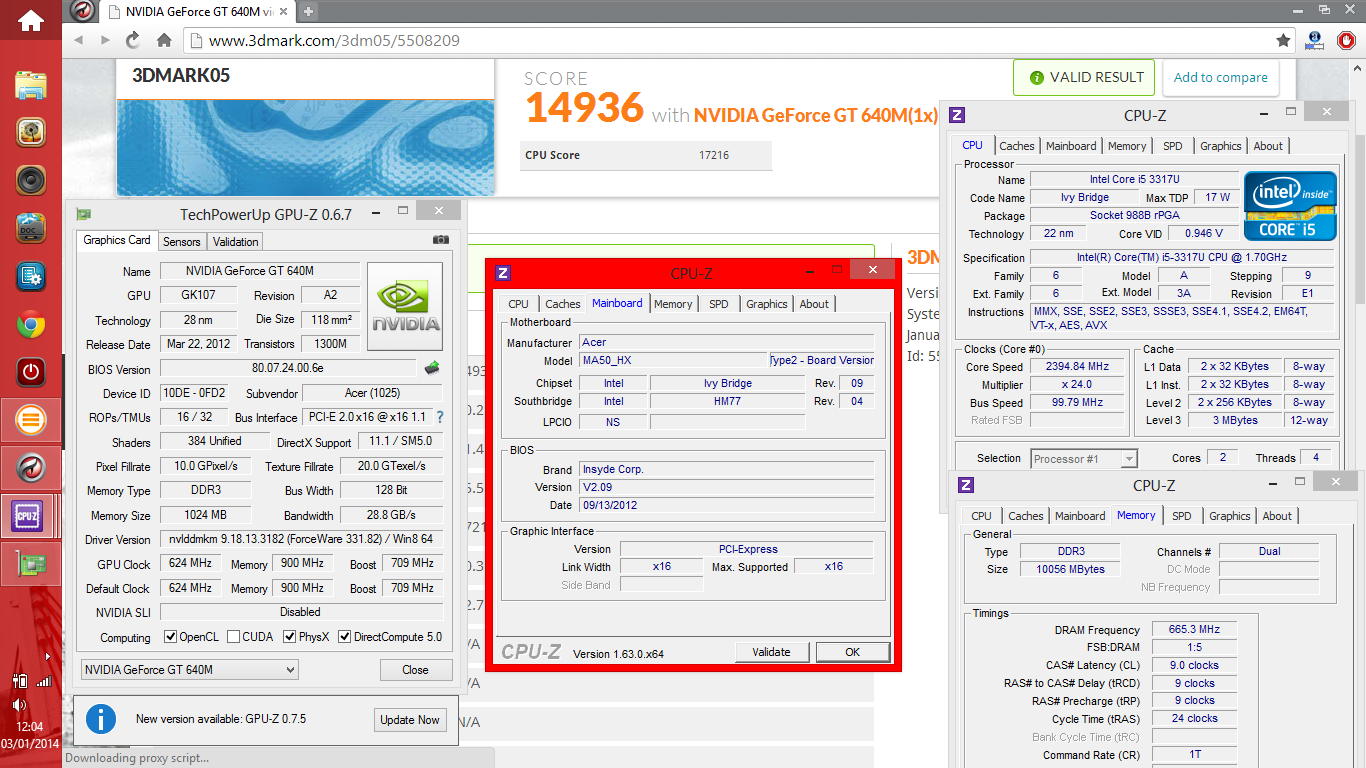Open the DOC viewer icon in the sidebar
The width and height of the screenshot is (1366, 768).
(31, 228)
